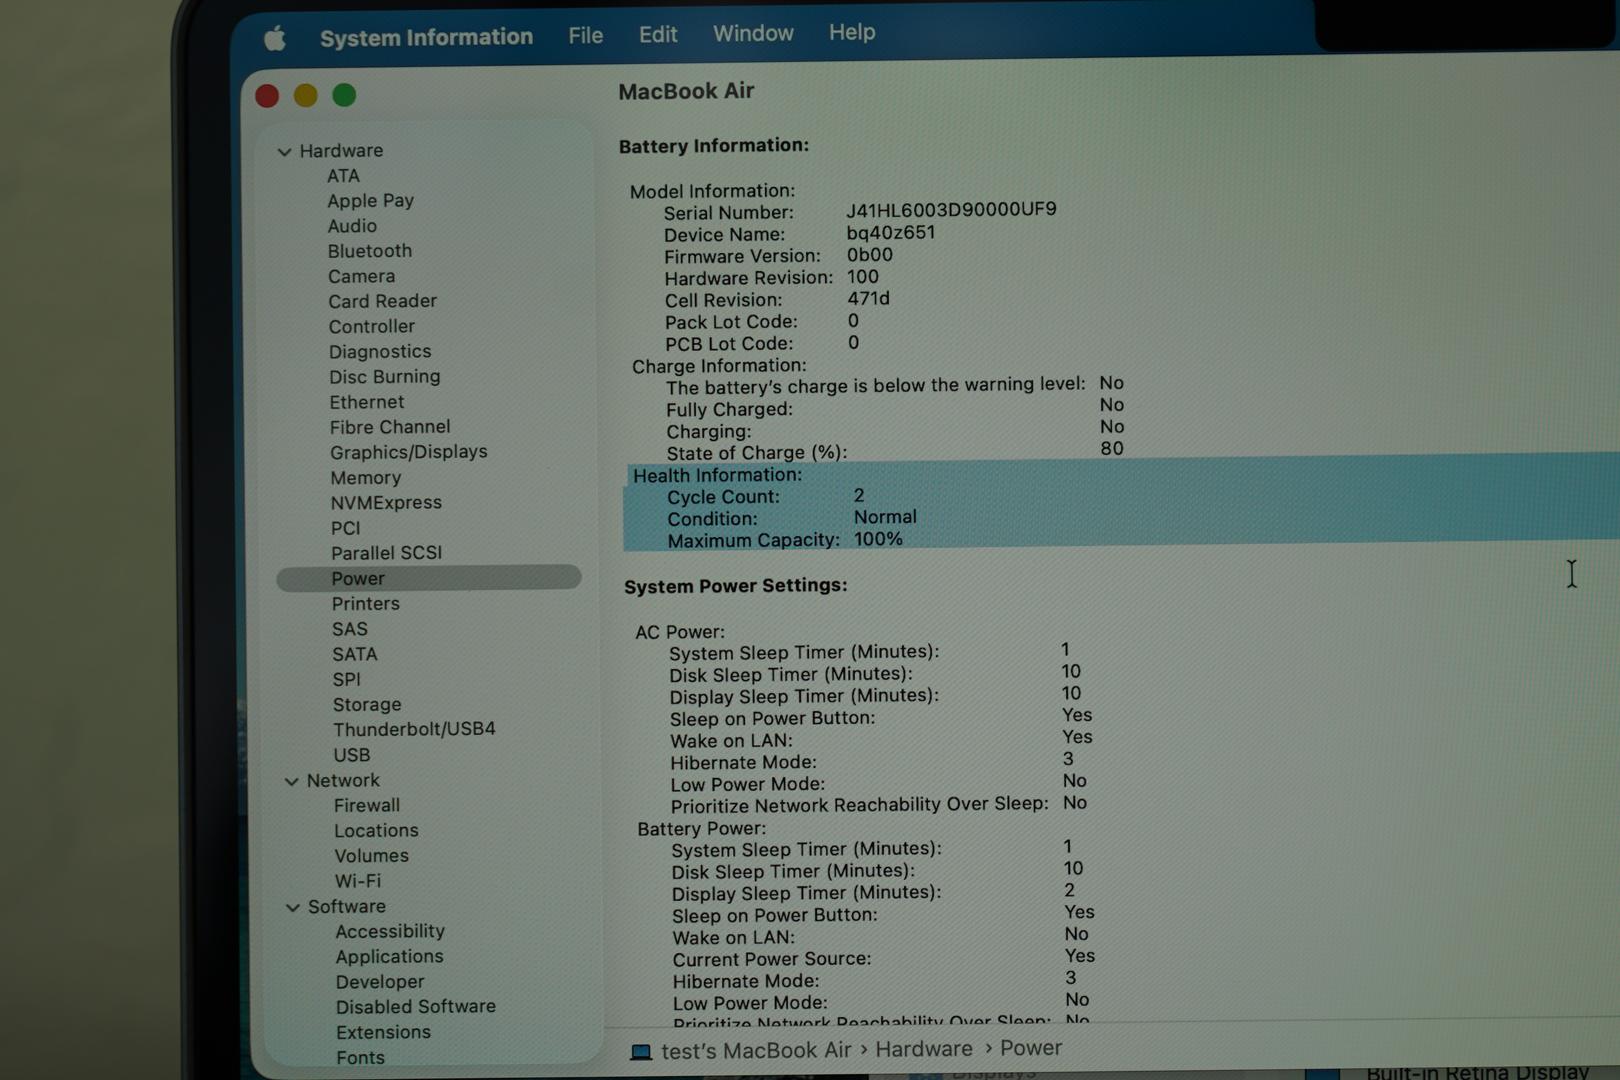The image size is (1620, 1080).
Task: Collapse the Software section chevron
Action: tap(293, 908)
